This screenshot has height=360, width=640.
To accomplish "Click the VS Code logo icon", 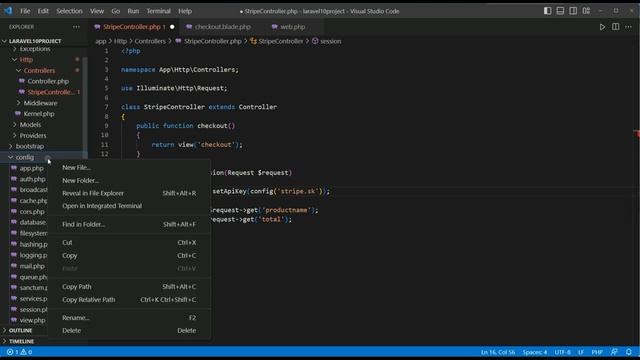I will click(x=8, y=11).
